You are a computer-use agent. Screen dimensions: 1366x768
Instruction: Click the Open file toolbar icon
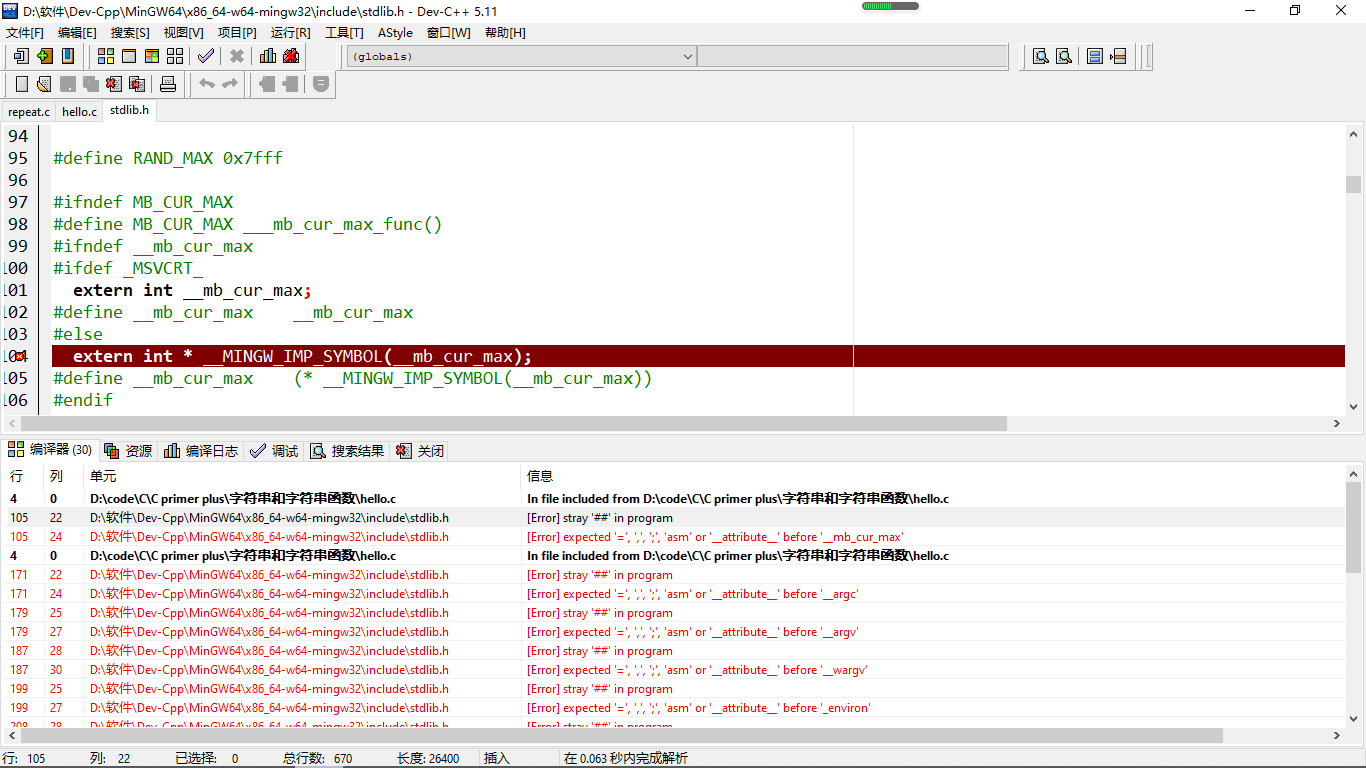pos(44,84)
